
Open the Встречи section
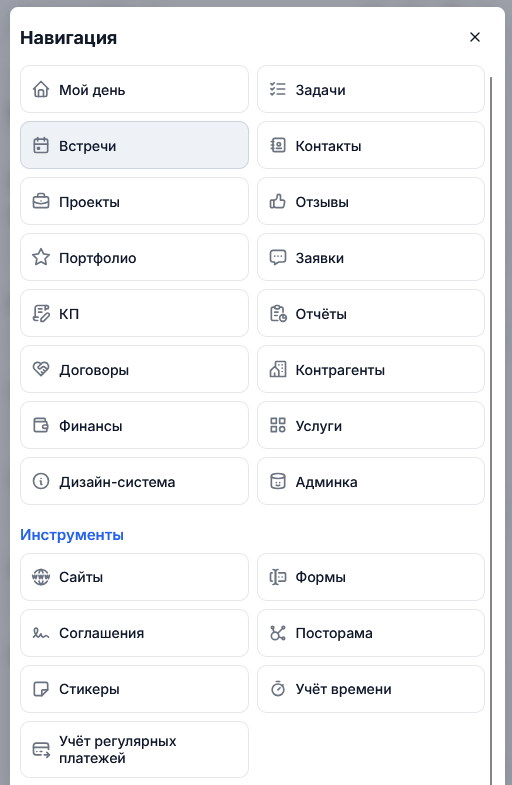[134, 145]
